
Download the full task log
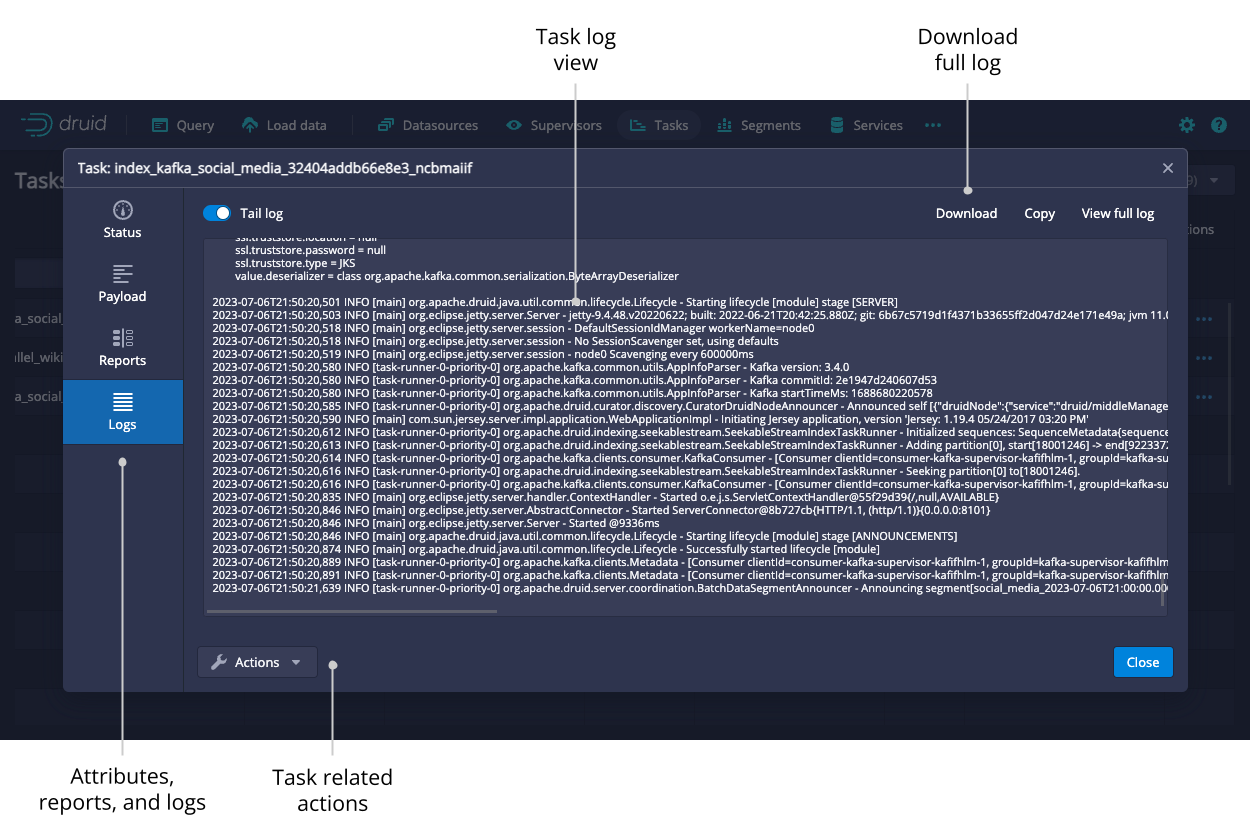pos(966,213)
